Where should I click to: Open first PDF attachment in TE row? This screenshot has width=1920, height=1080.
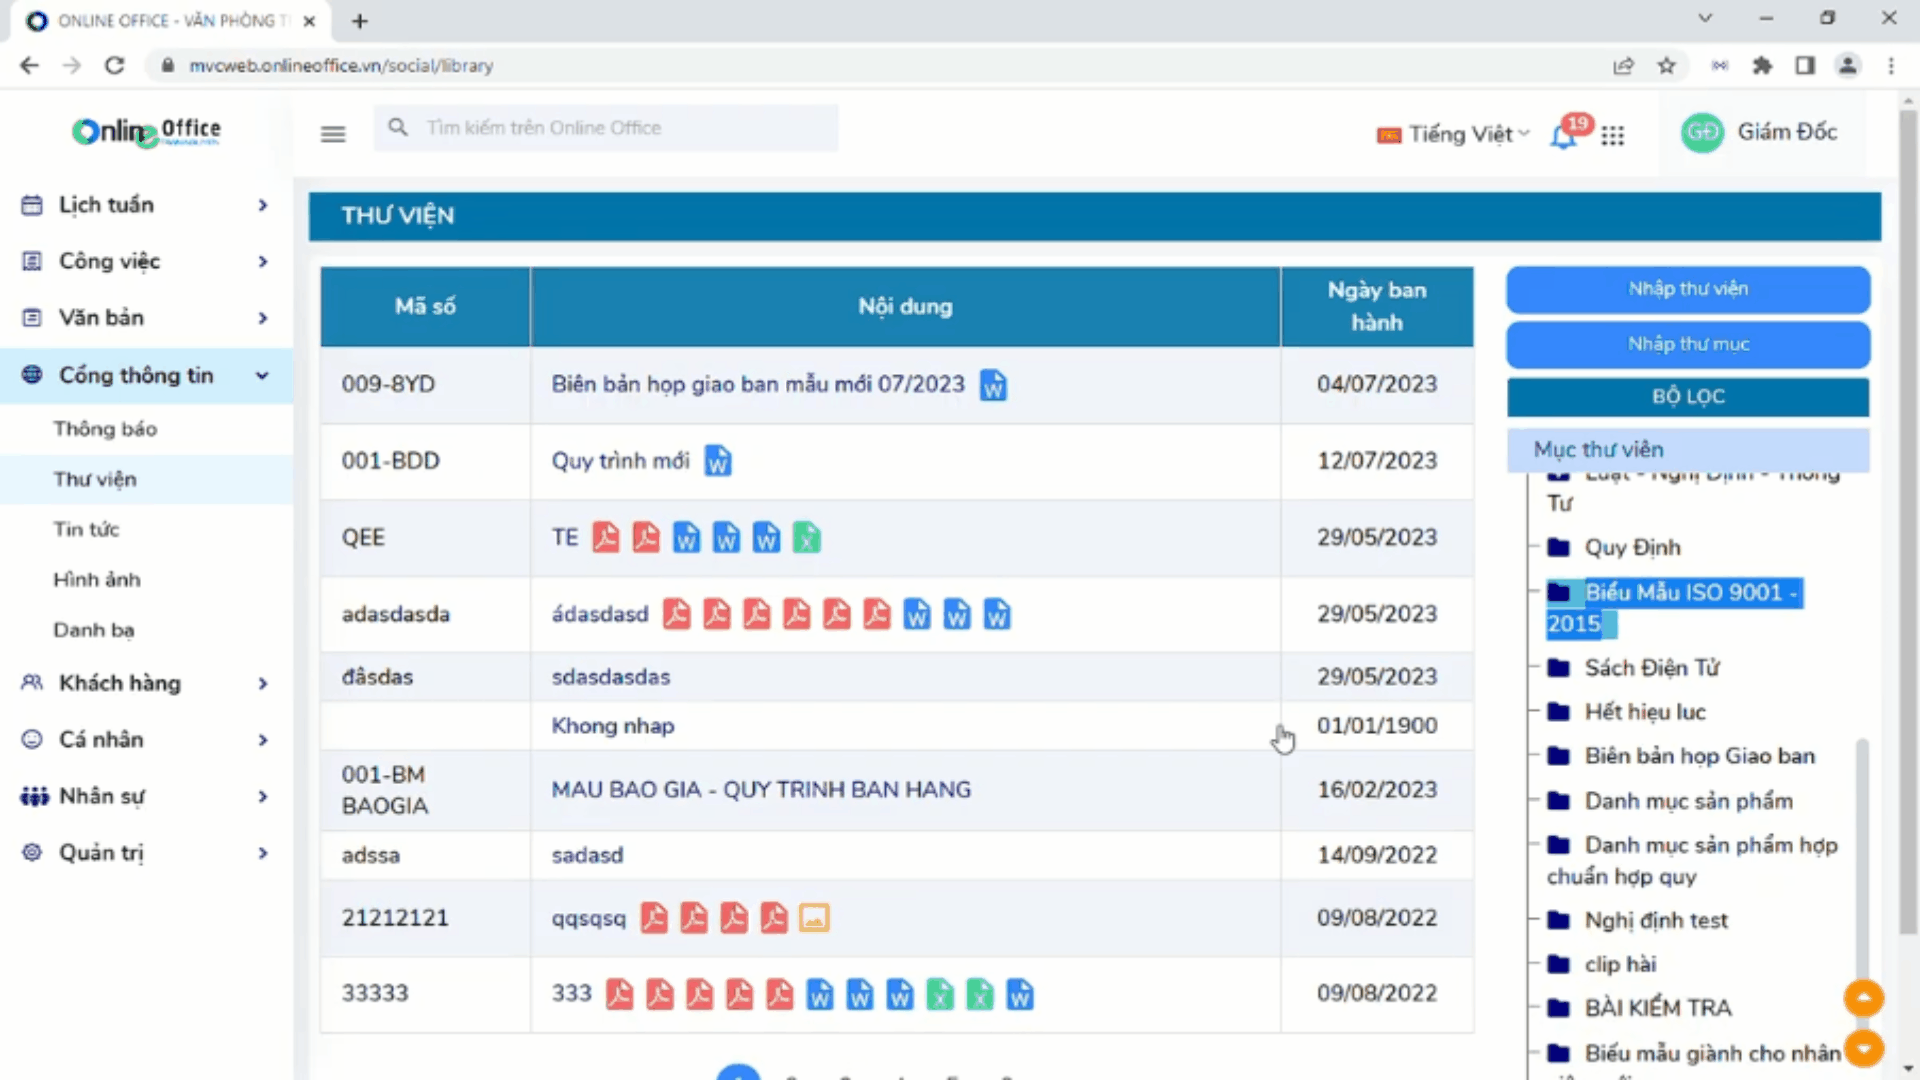(605, 538)
